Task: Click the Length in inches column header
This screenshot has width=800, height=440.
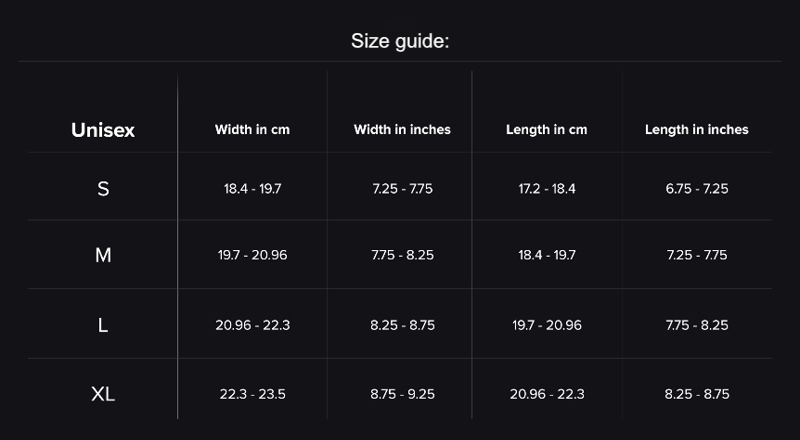Action: (696, 130)
